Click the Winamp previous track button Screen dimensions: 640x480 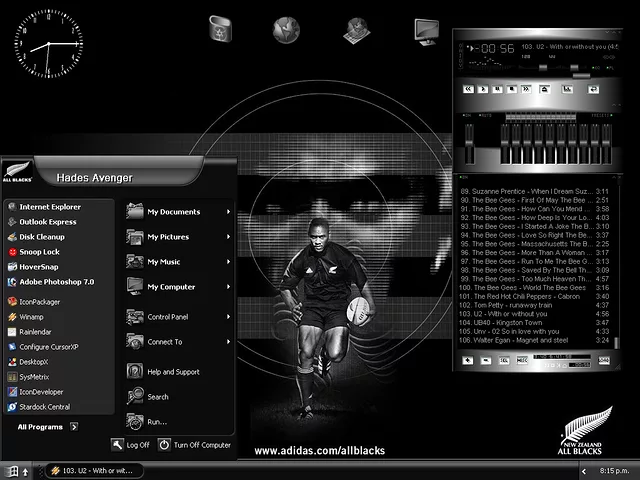point(469,89)
